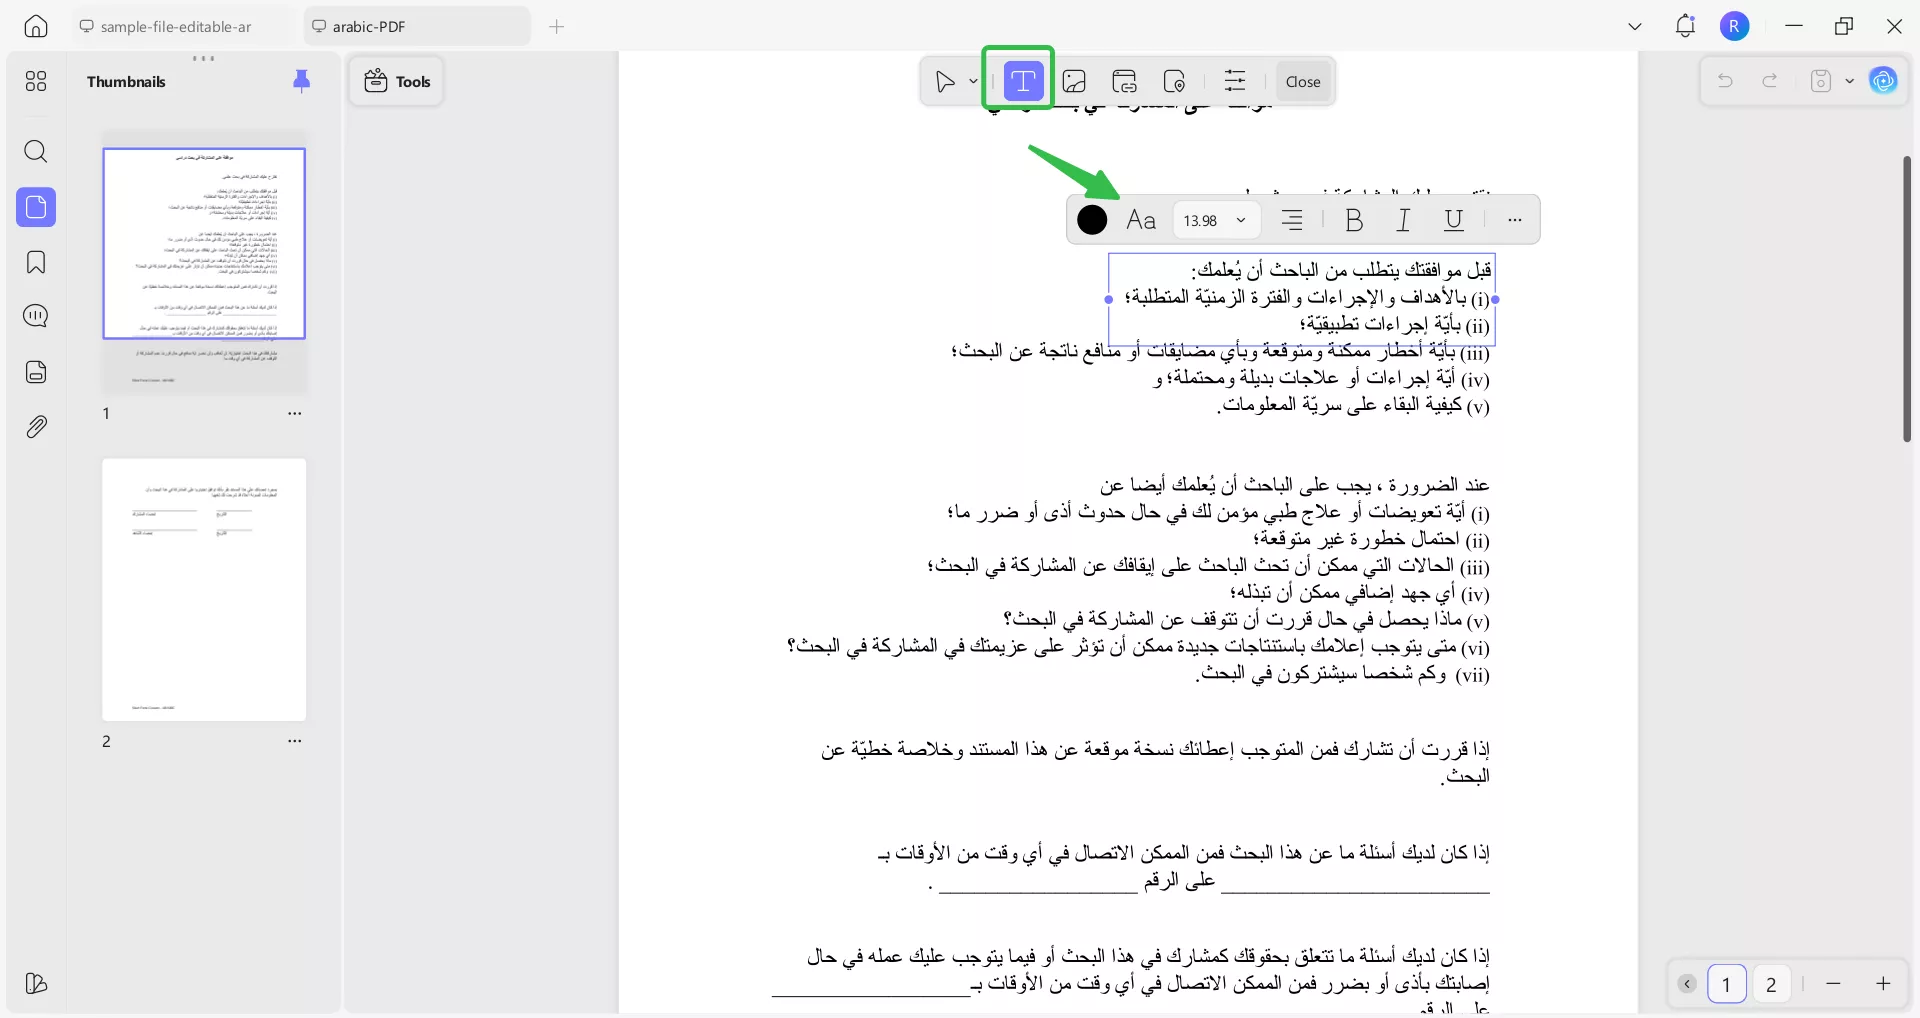Expand the selection tool dropdown arrow
Screen dimensions: 1920x1018
tap(972, 81)
